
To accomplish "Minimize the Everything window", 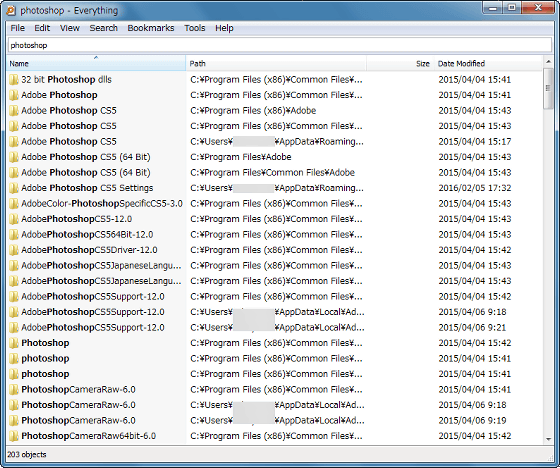I will pos(493,8).
